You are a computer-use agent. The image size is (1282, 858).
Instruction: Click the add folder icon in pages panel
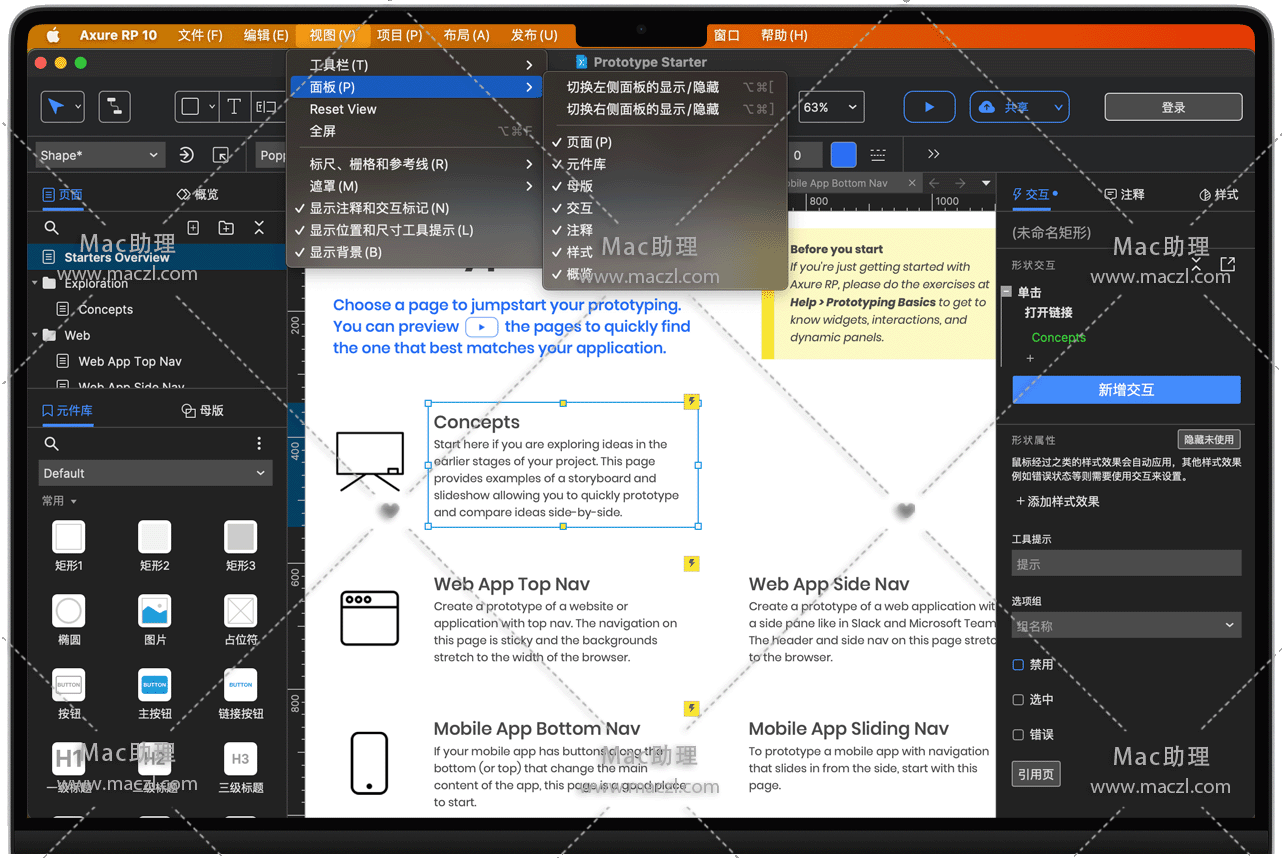[226, 228]
